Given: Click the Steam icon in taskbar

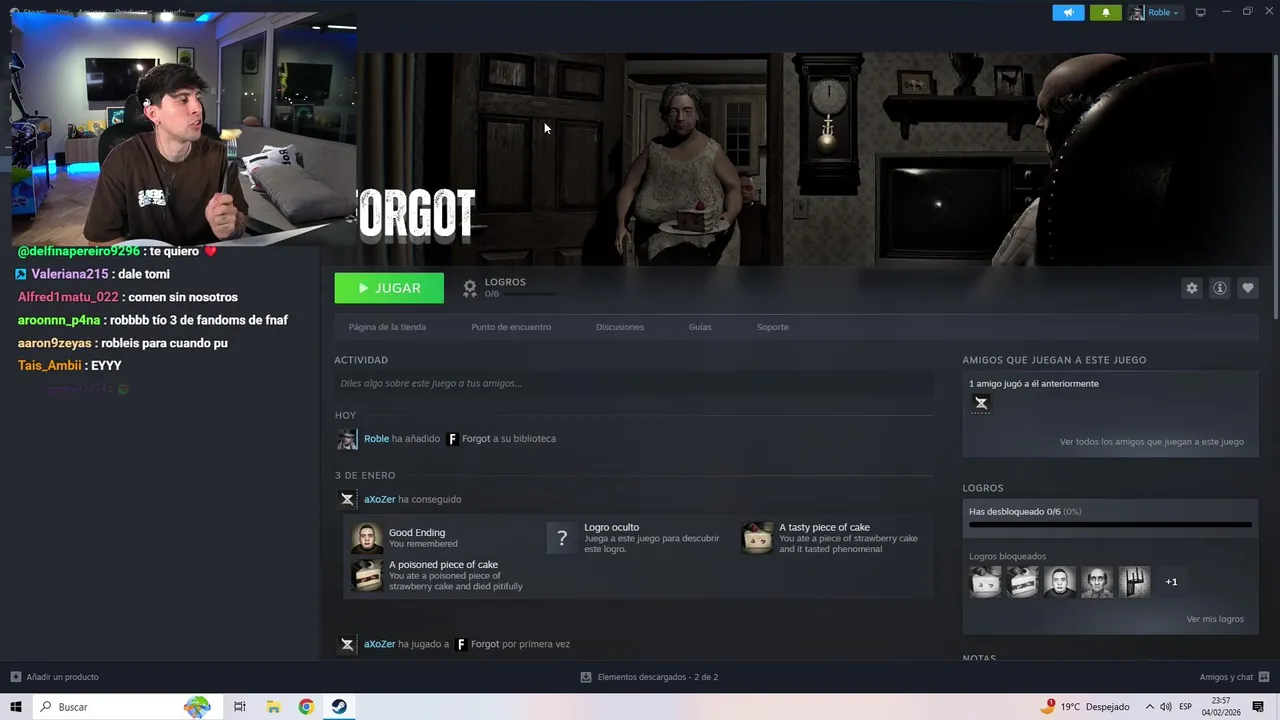Looking at the screenshot, I should point(339,707).
